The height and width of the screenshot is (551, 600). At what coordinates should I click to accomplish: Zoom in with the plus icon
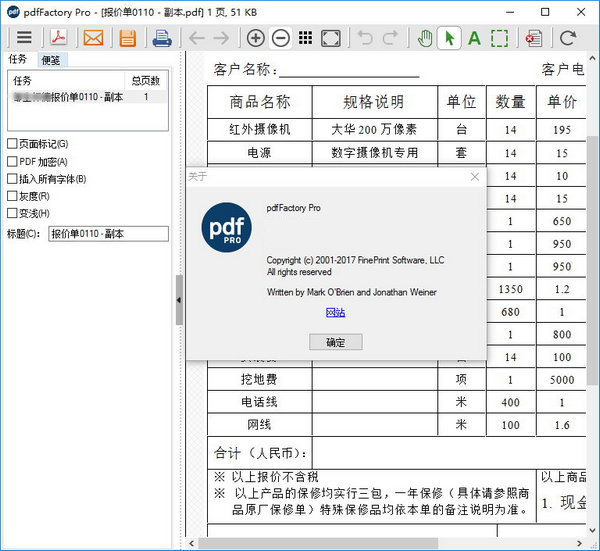256,39
